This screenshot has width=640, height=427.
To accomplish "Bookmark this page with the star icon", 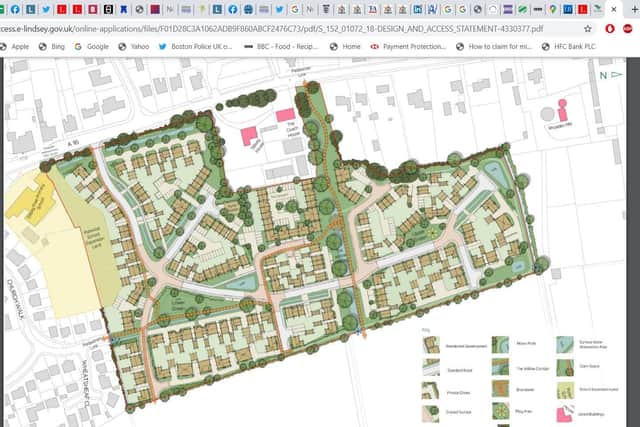I will click(588, 29).
